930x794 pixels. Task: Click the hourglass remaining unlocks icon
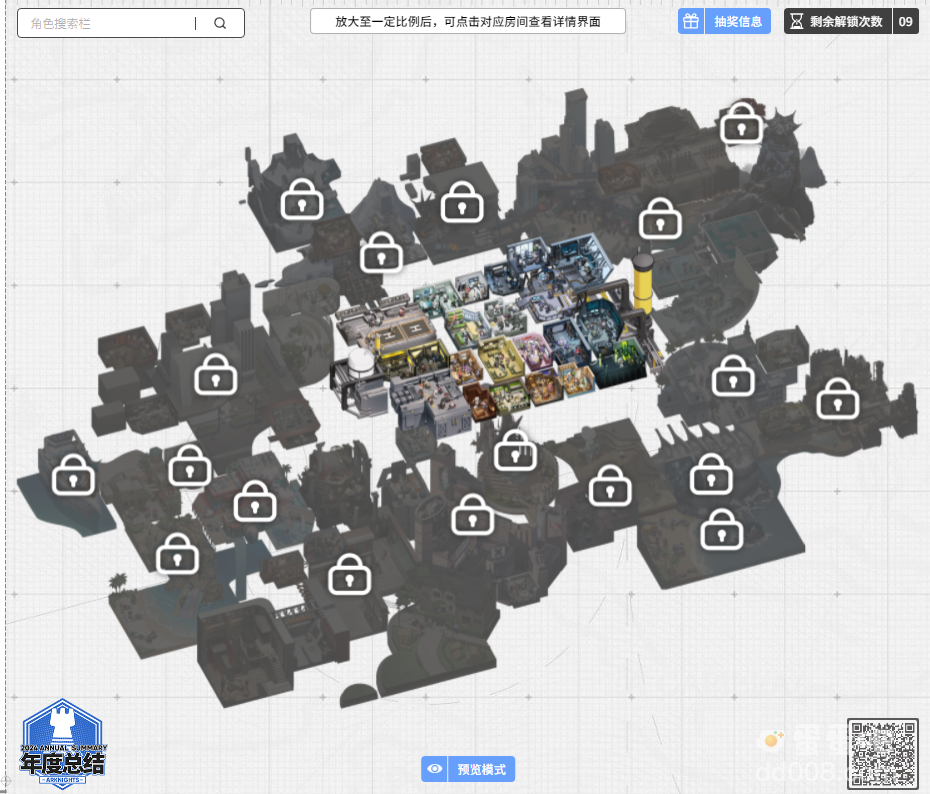click(797, 21)
